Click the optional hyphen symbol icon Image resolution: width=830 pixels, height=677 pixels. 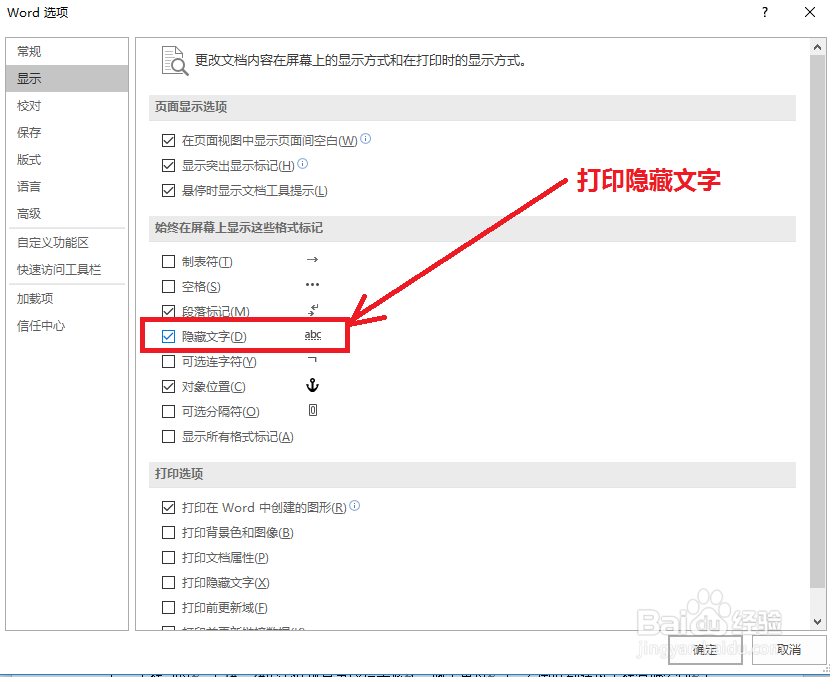(x=312, y=360)
